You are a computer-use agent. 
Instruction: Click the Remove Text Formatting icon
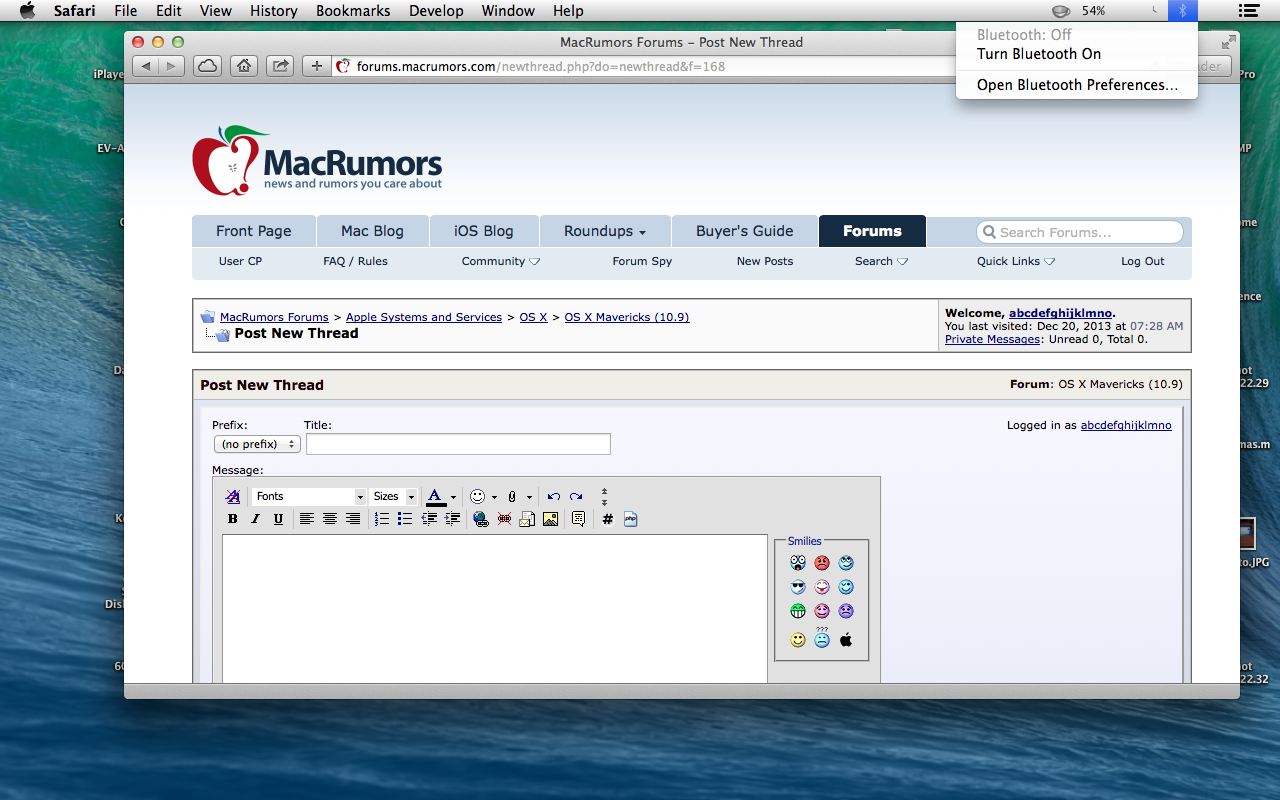click(x=233, y=496)
